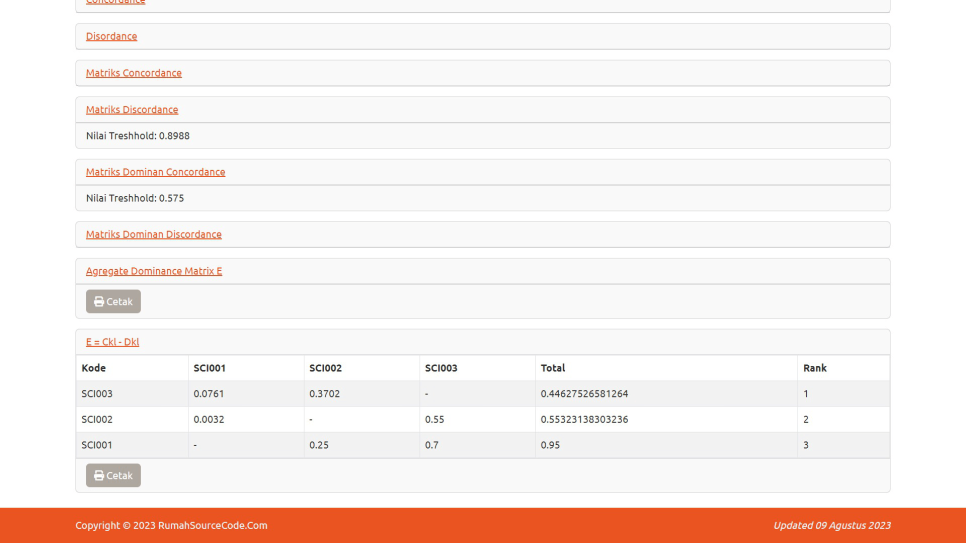Click total 0.55323138303236

[x=585, y=420]
